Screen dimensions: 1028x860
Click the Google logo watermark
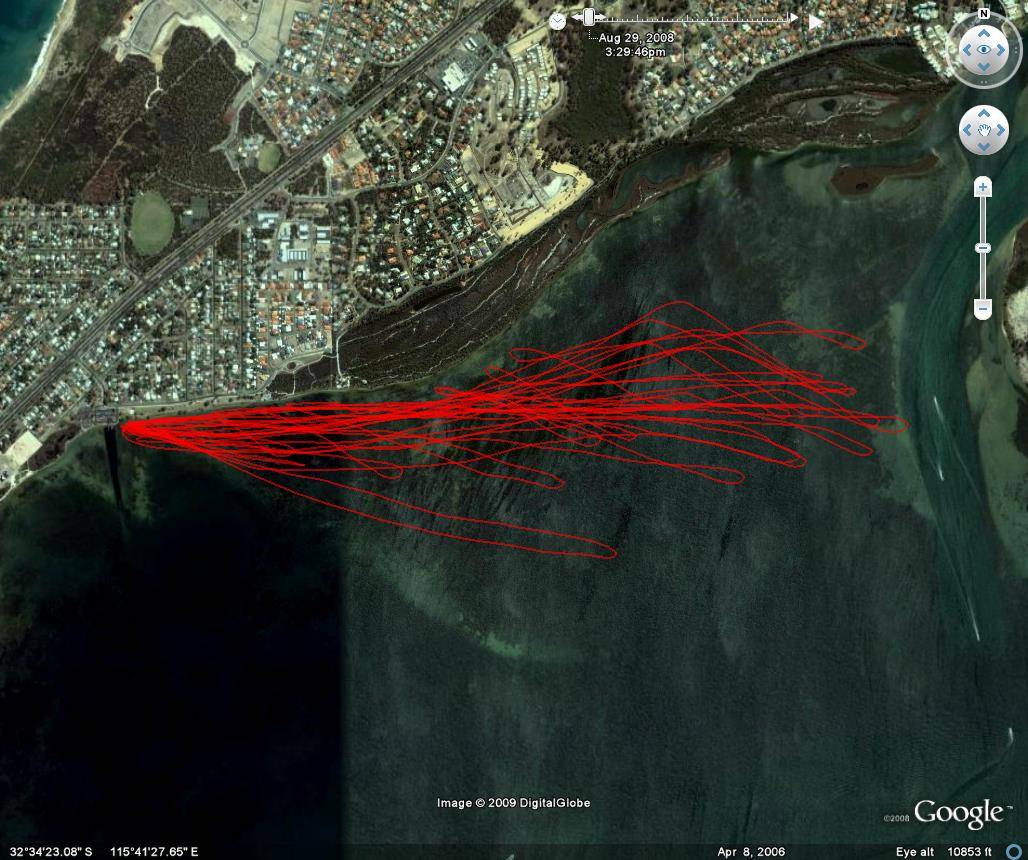(x=957, y=813)
